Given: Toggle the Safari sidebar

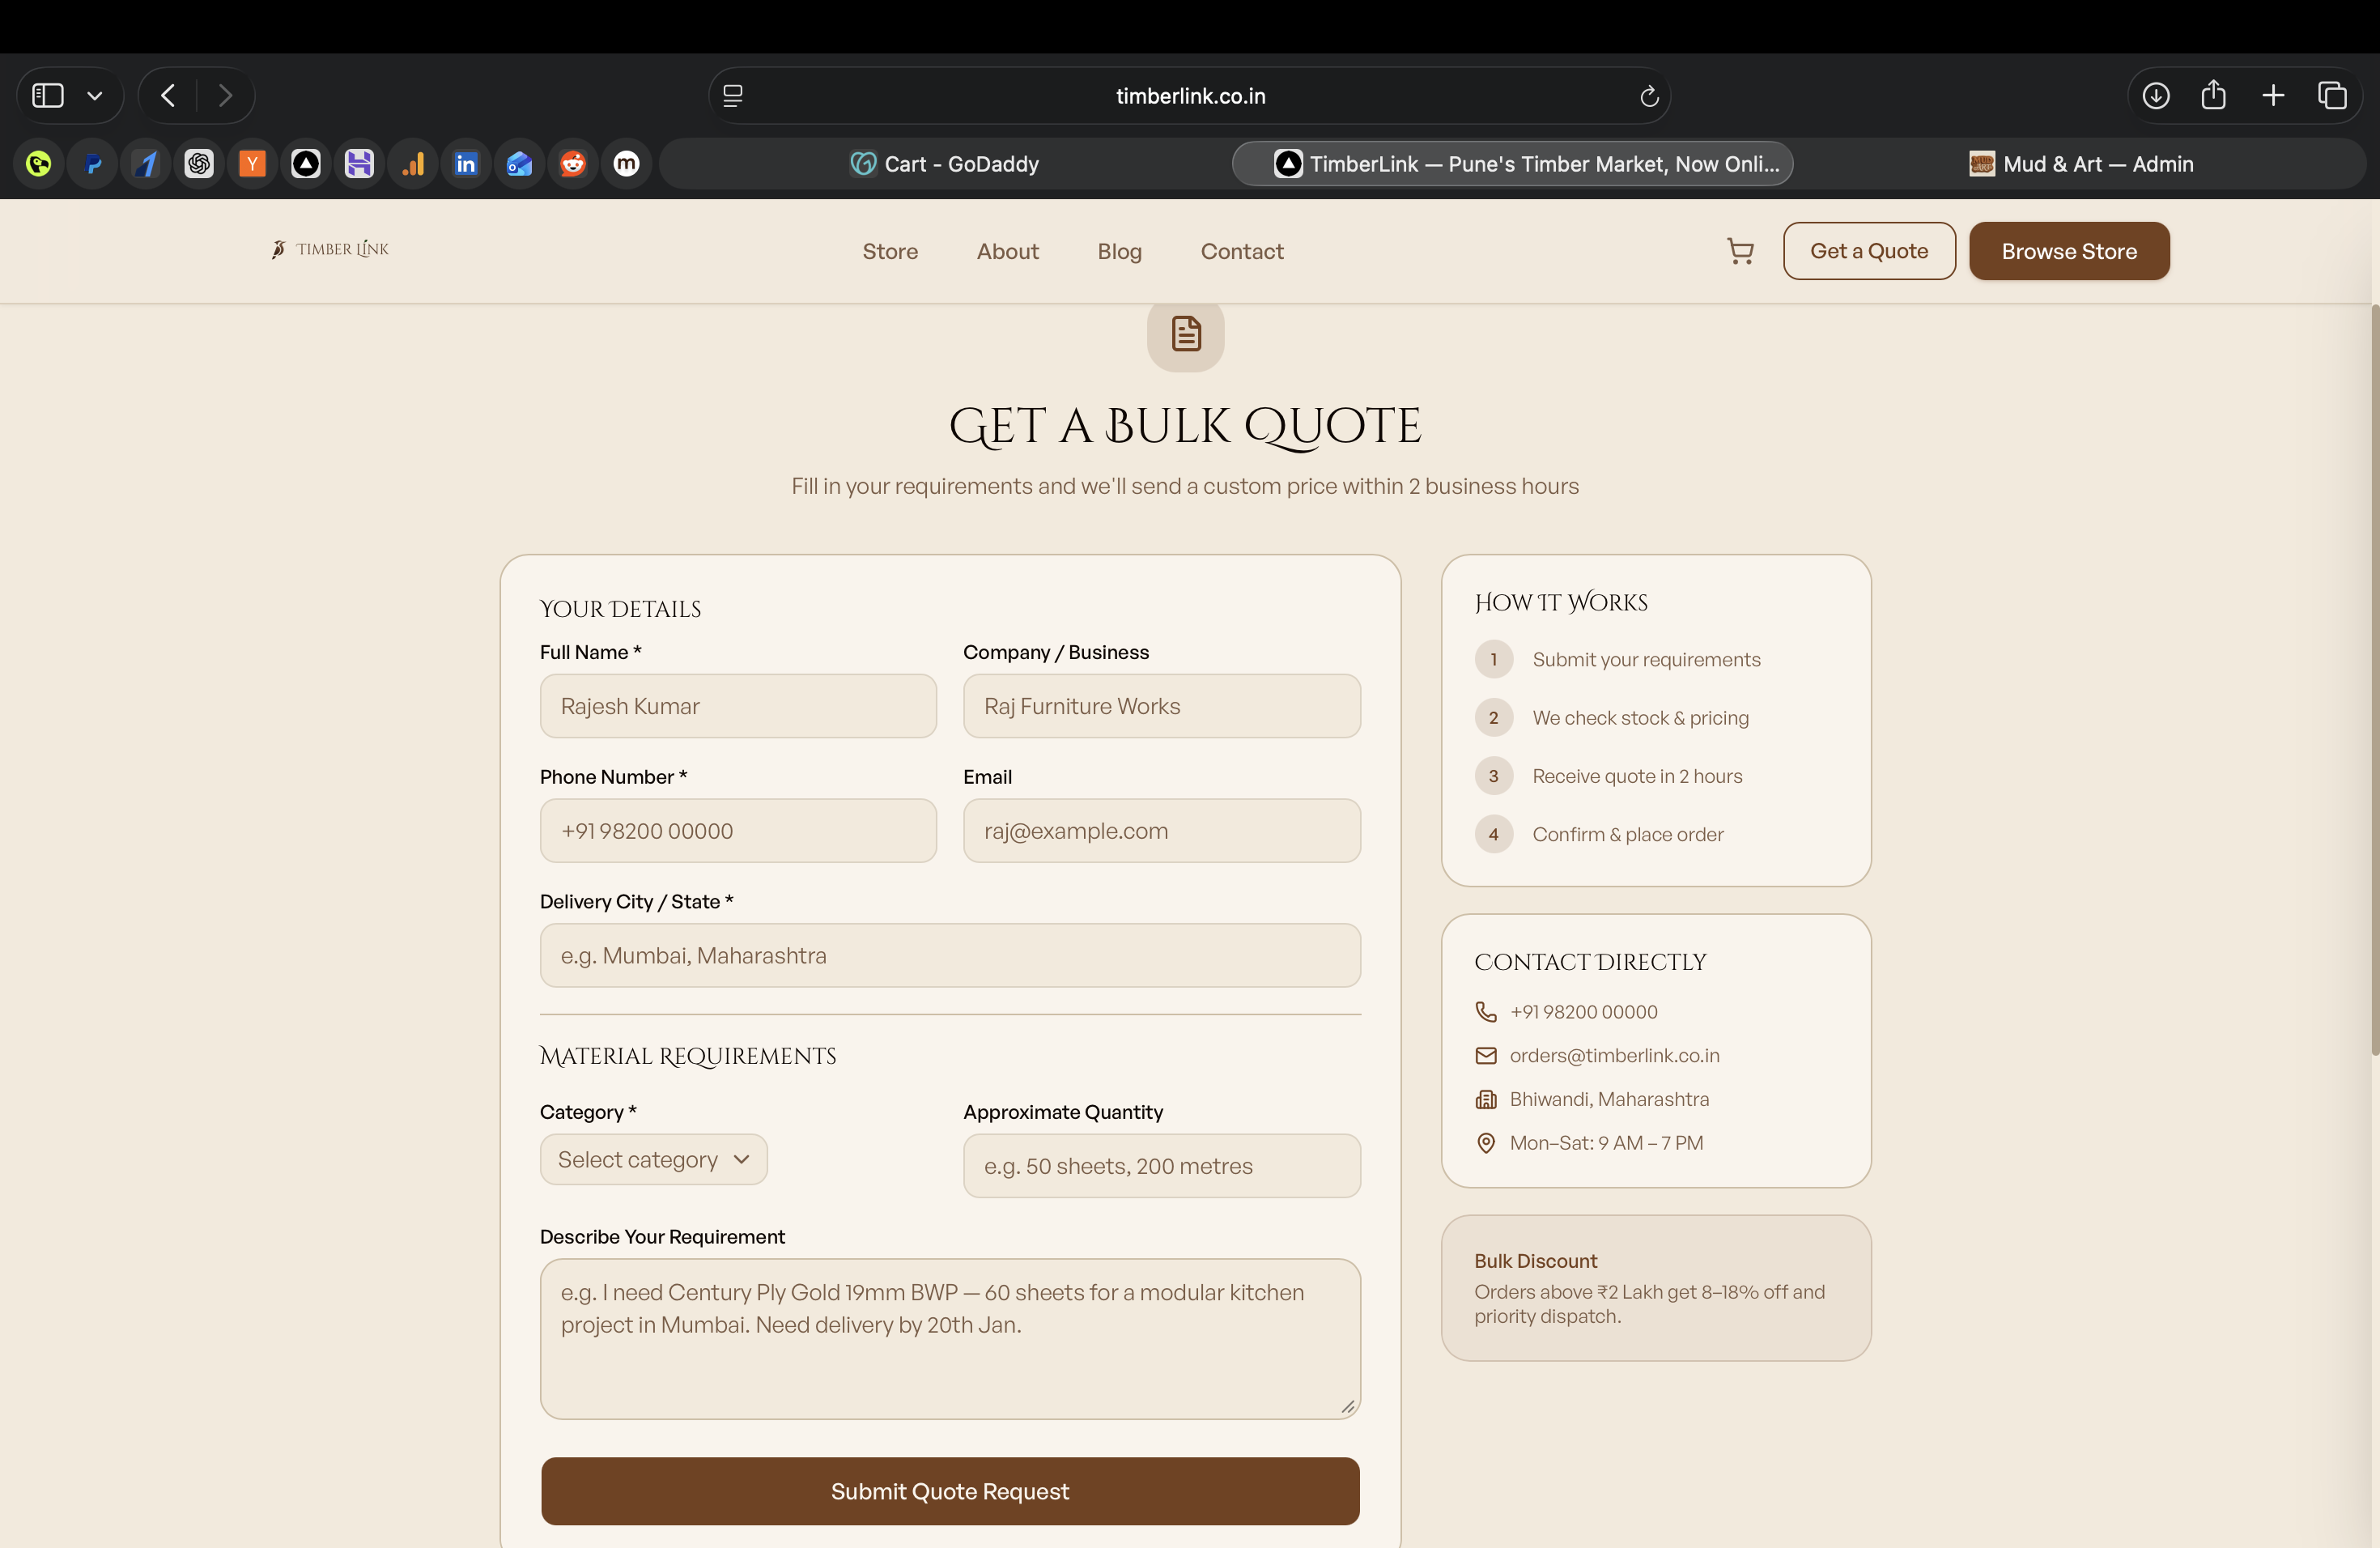Looking at the screenshot, I should (46, 95).
